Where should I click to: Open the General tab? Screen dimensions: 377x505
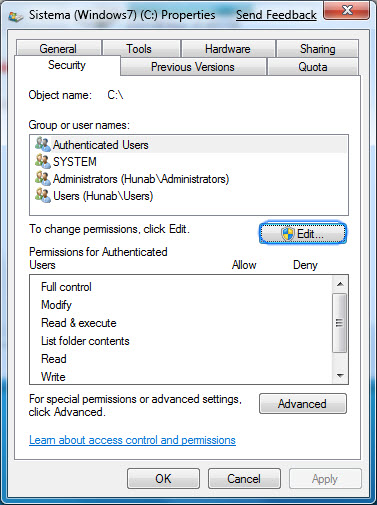[58, 49]
